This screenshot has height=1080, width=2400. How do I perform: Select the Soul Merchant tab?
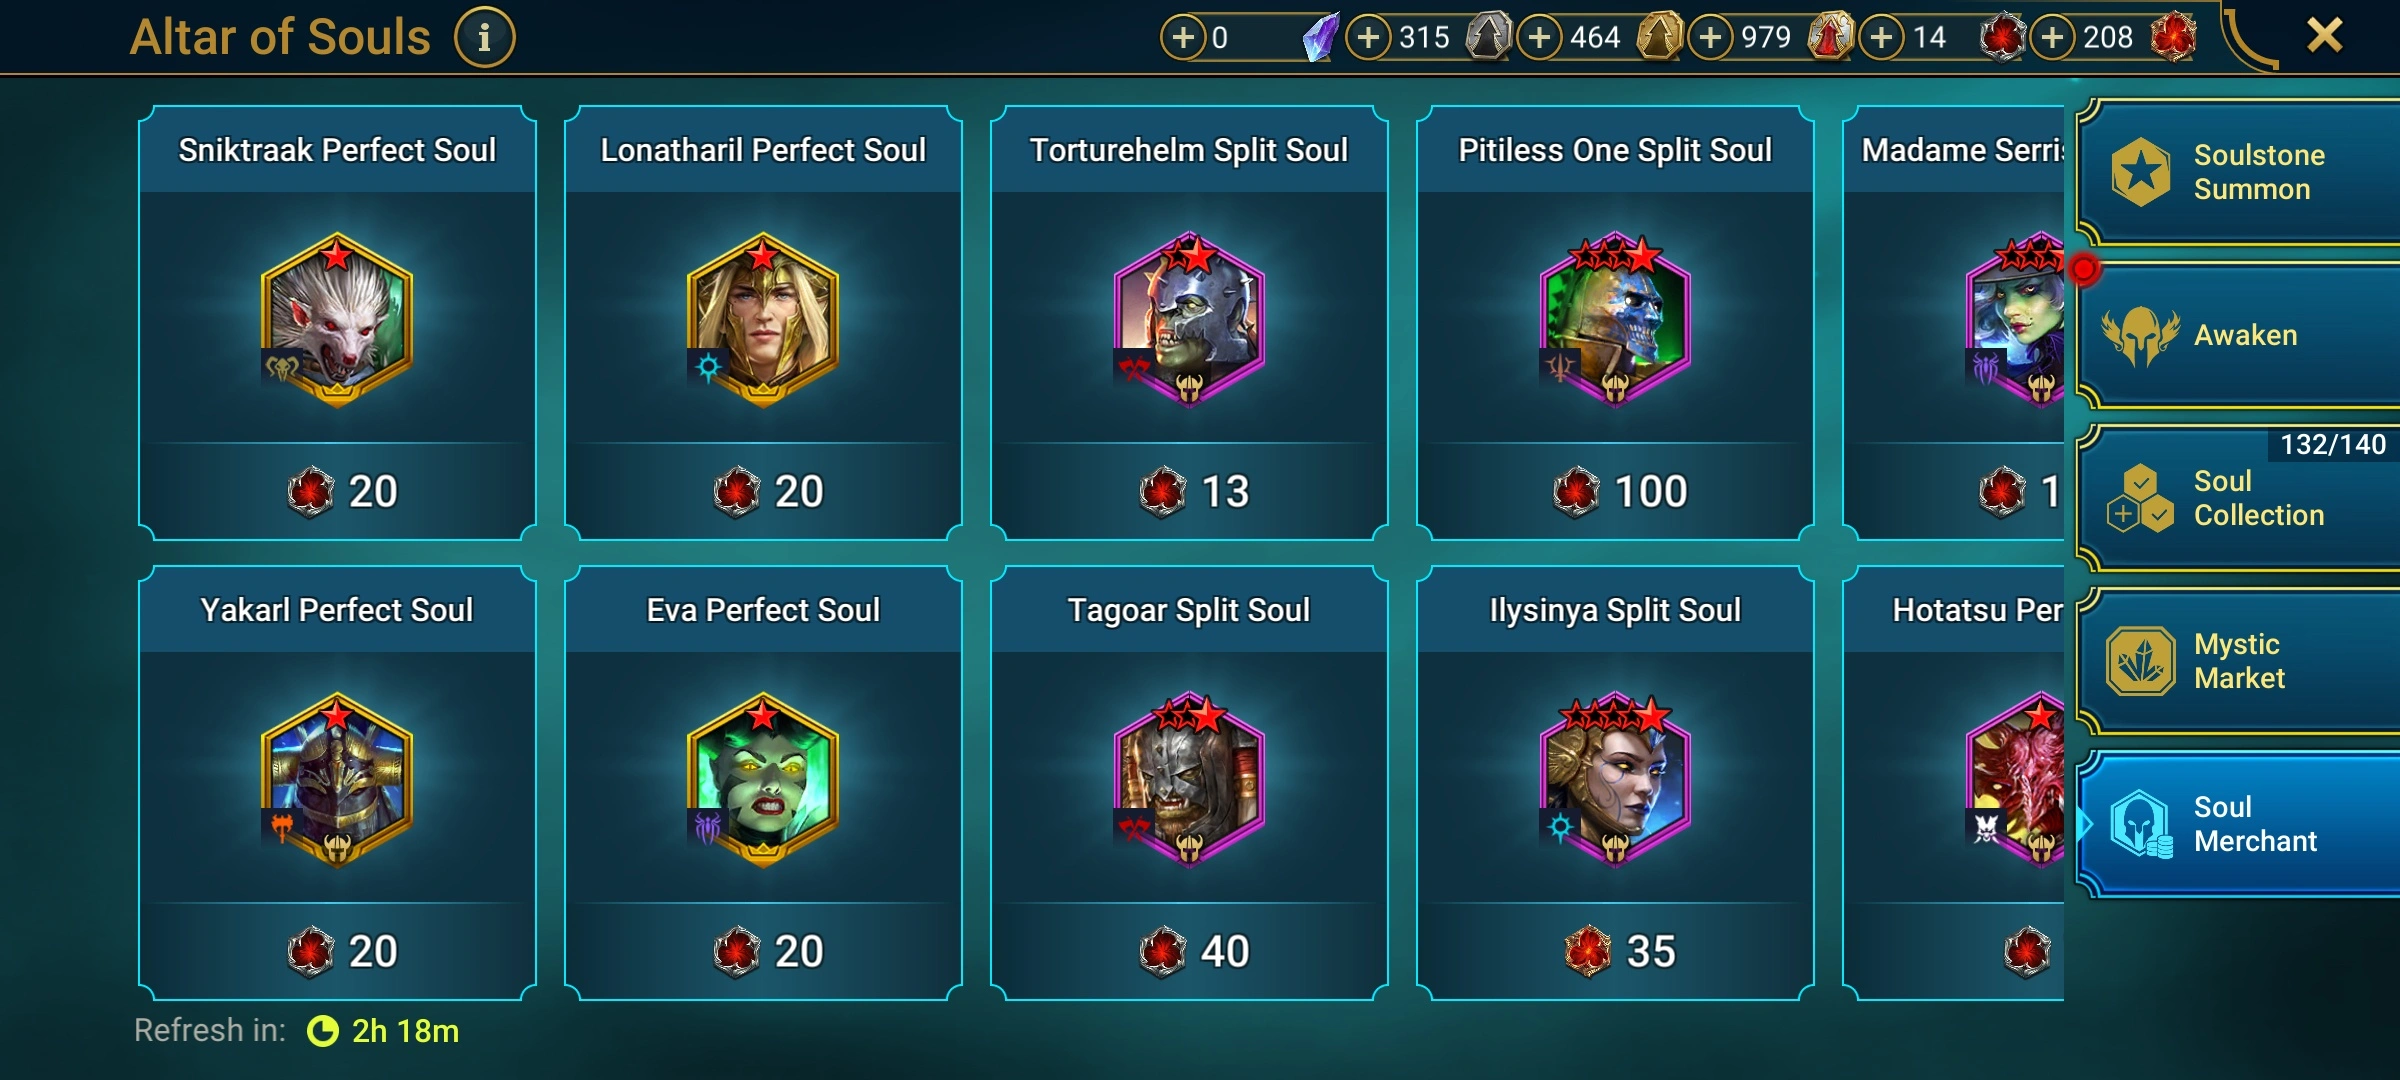(x=2238, y=824)
